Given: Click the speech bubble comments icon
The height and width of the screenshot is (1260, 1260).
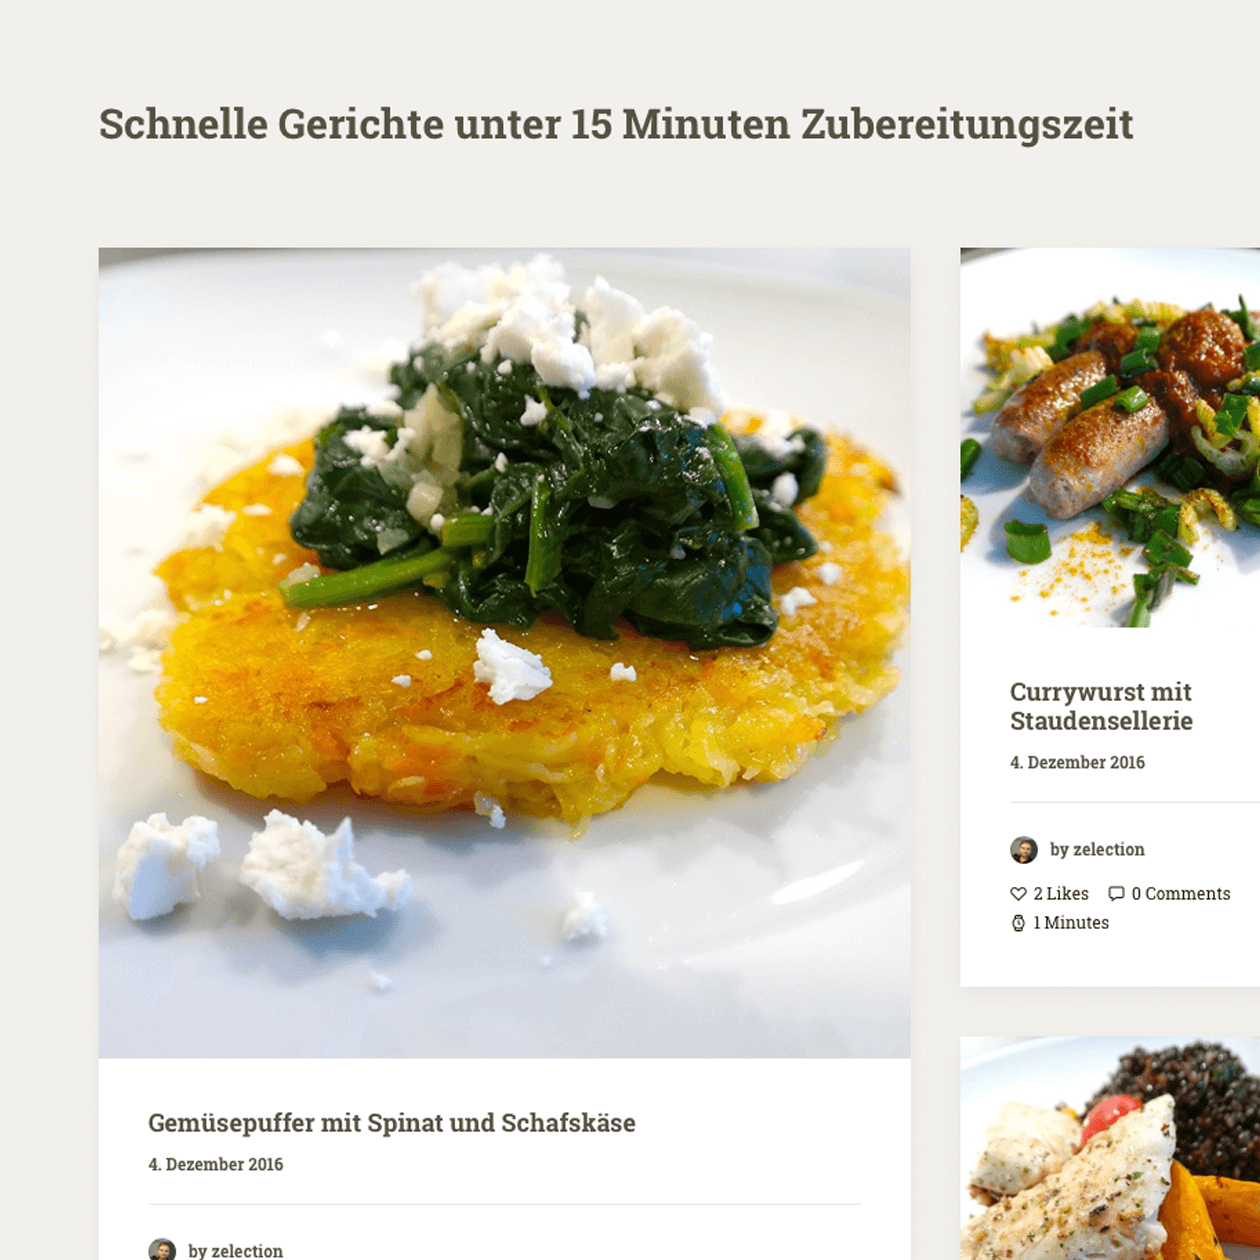Looking at the screenshot, I should 1116,894.
